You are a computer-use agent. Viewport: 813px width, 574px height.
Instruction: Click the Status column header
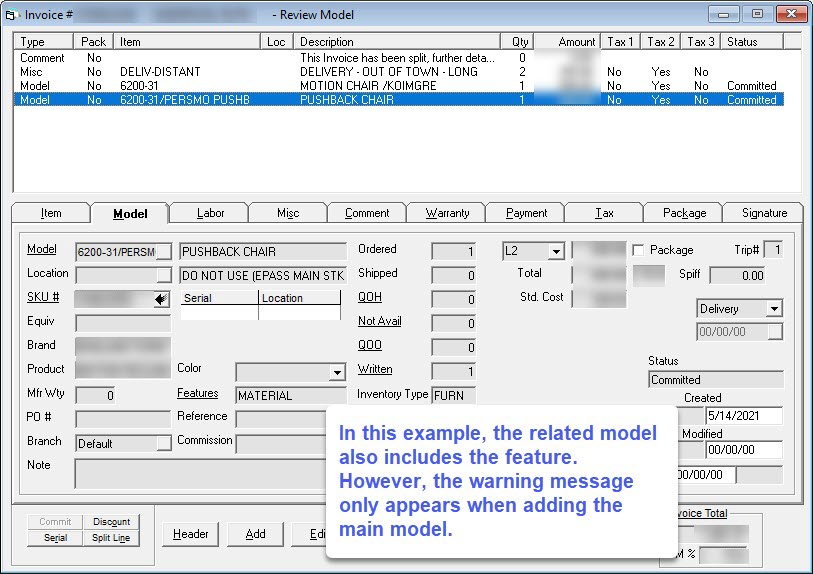coord(752,41)
